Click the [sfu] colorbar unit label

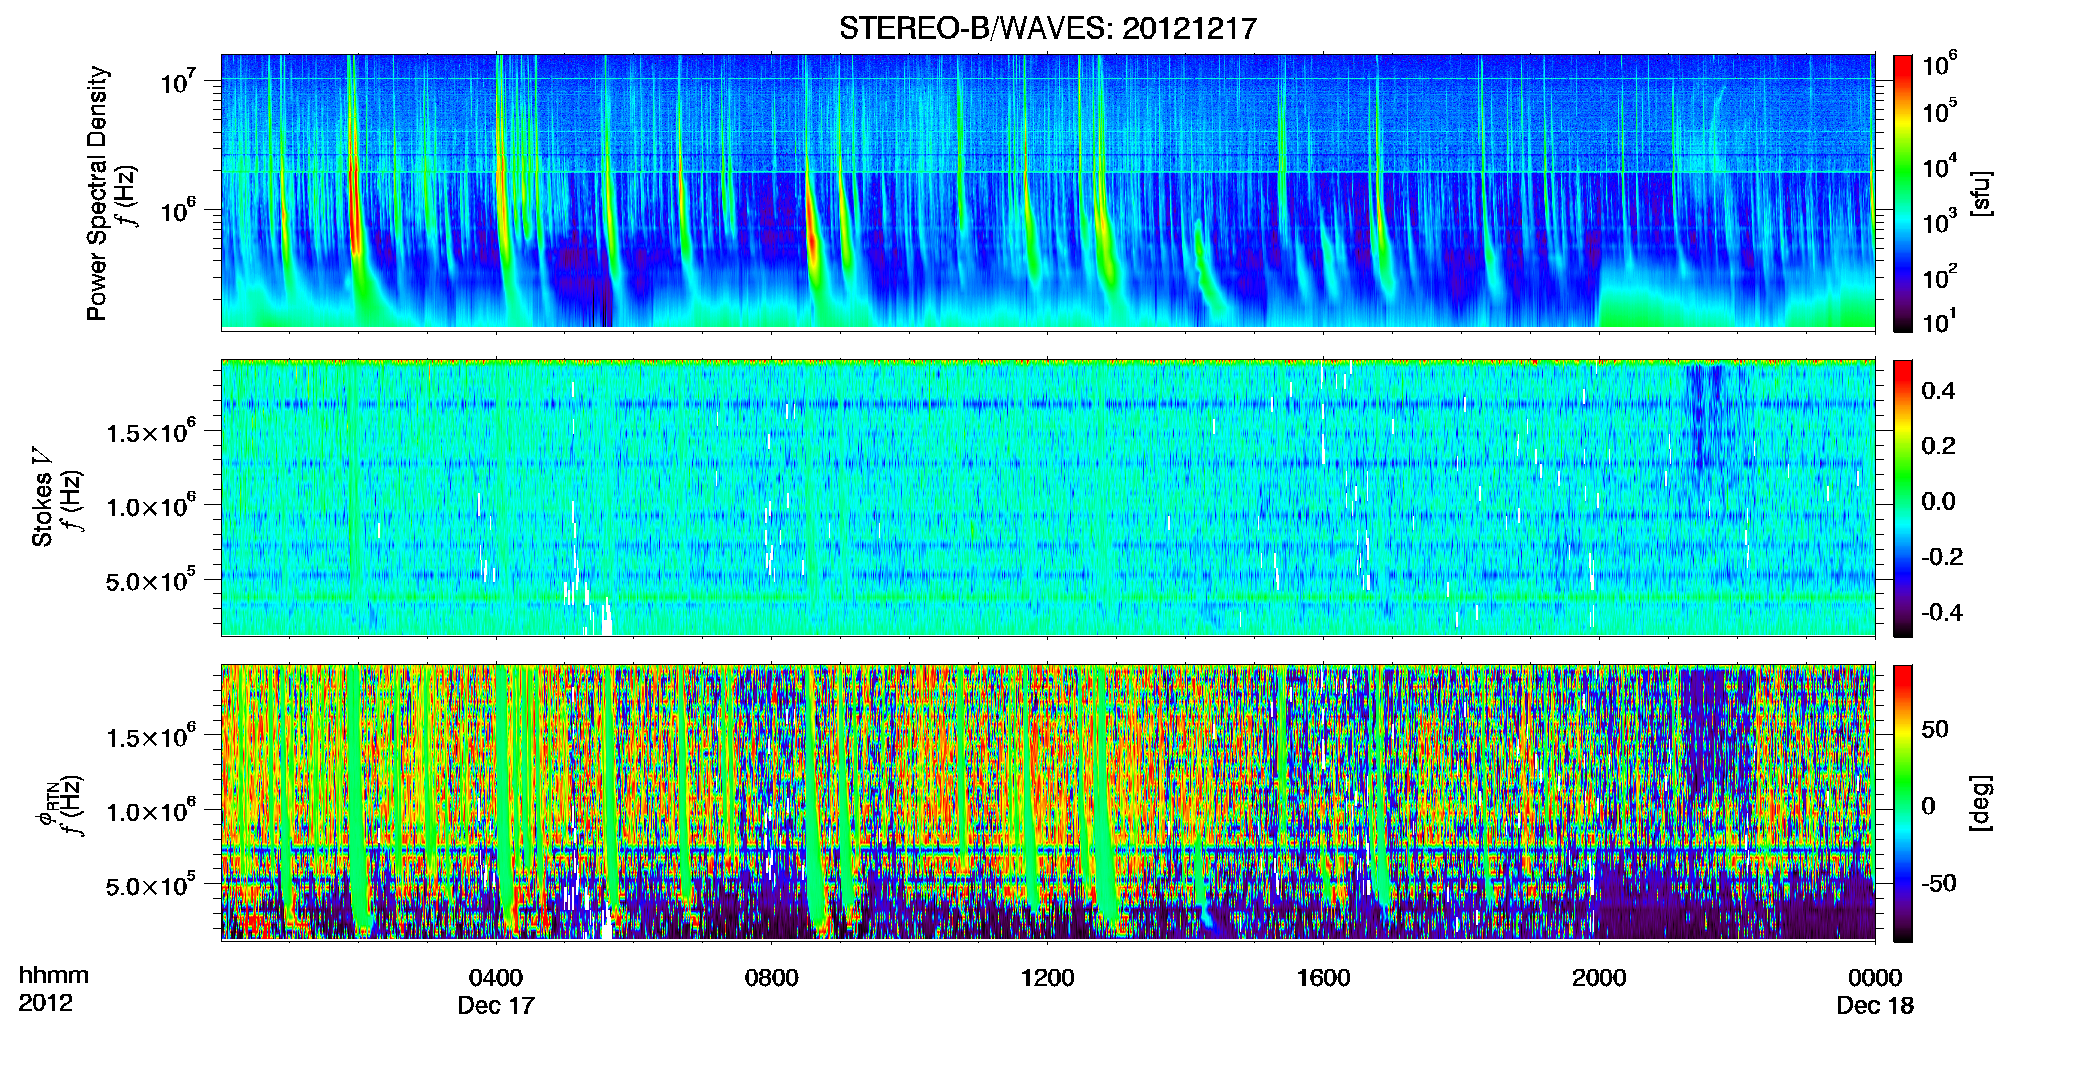pyautogui.click(x=1981, y=193)
